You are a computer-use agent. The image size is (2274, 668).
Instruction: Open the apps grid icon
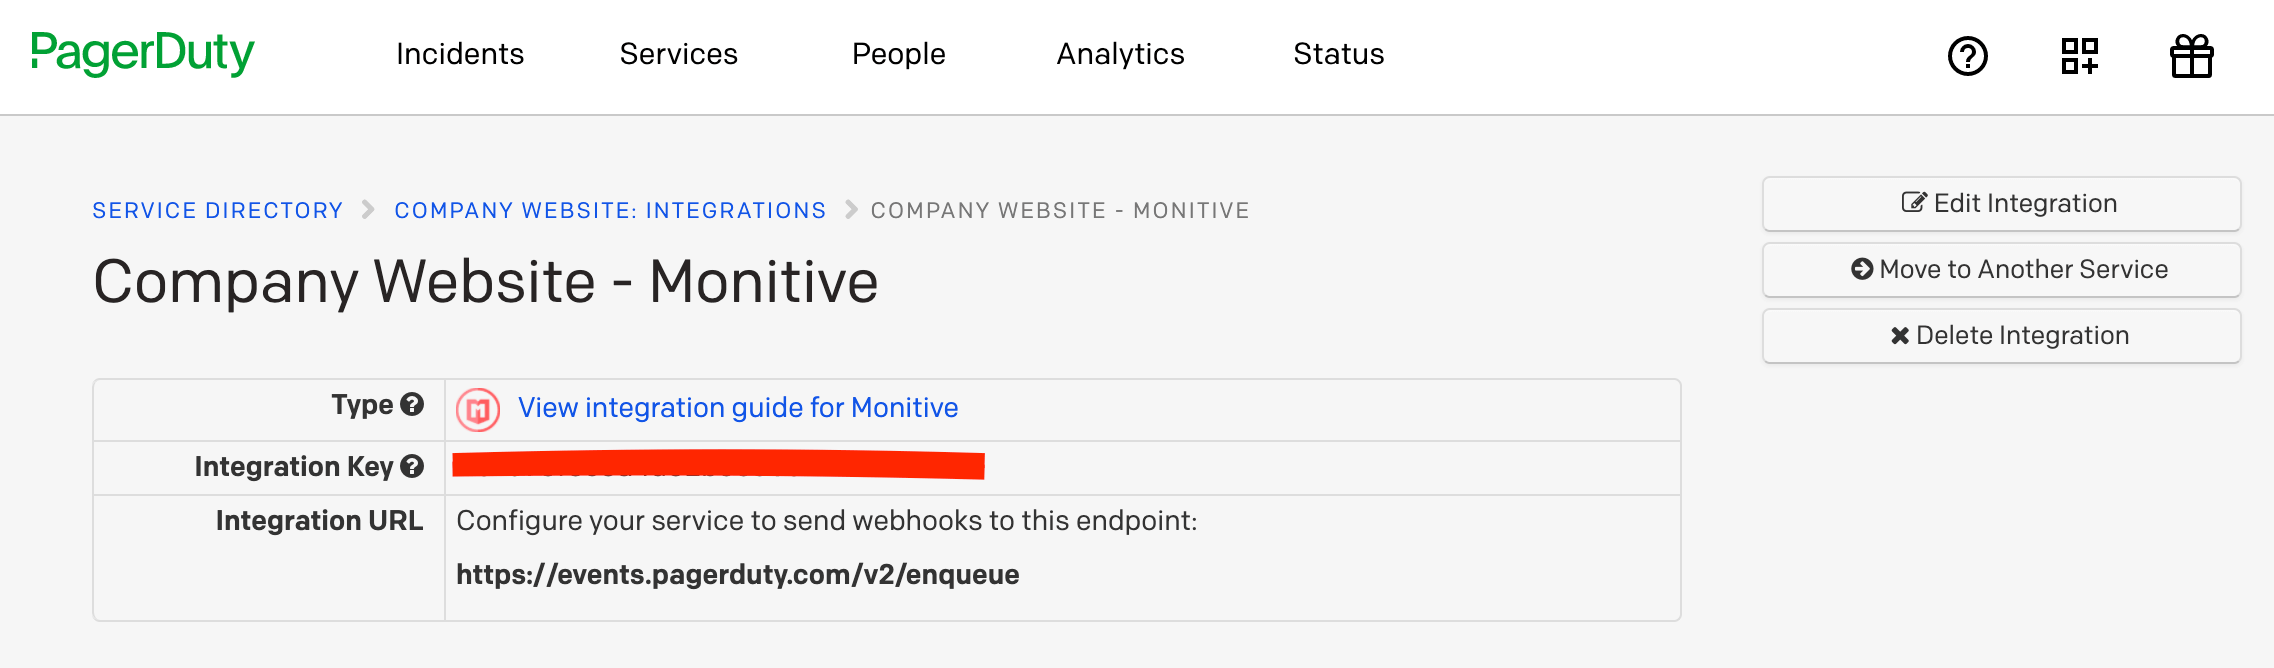[2079, 57]
